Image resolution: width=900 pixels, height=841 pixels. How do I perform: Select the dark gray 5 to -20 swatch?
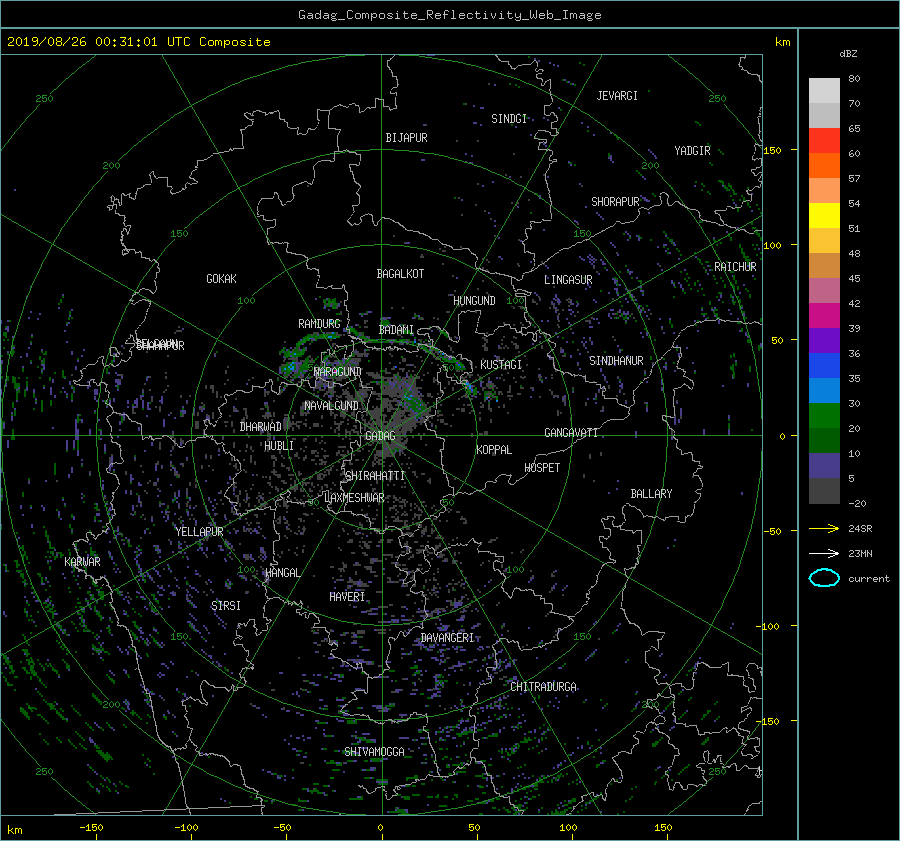coord(824,491)
